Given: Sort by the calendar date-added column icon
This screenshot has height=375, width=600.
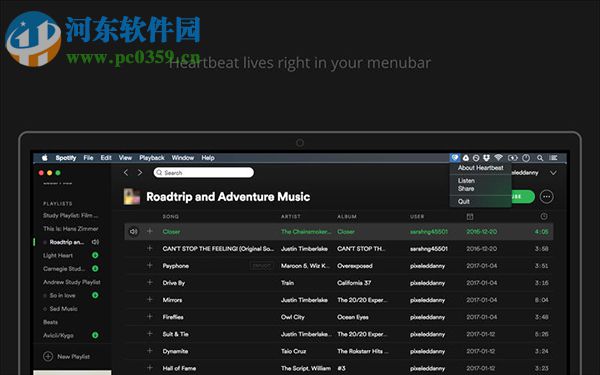Looking at the screenshot, I should point(470,217).
